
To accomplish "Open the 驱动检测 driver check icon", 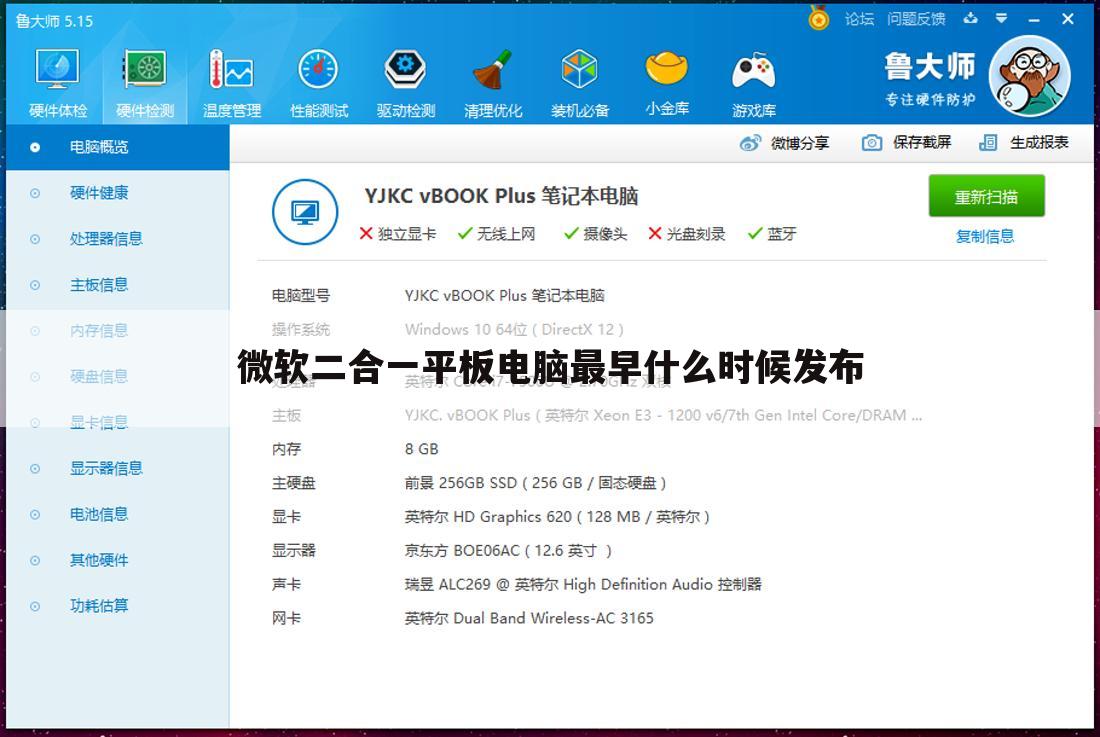I will pos(405,70).
